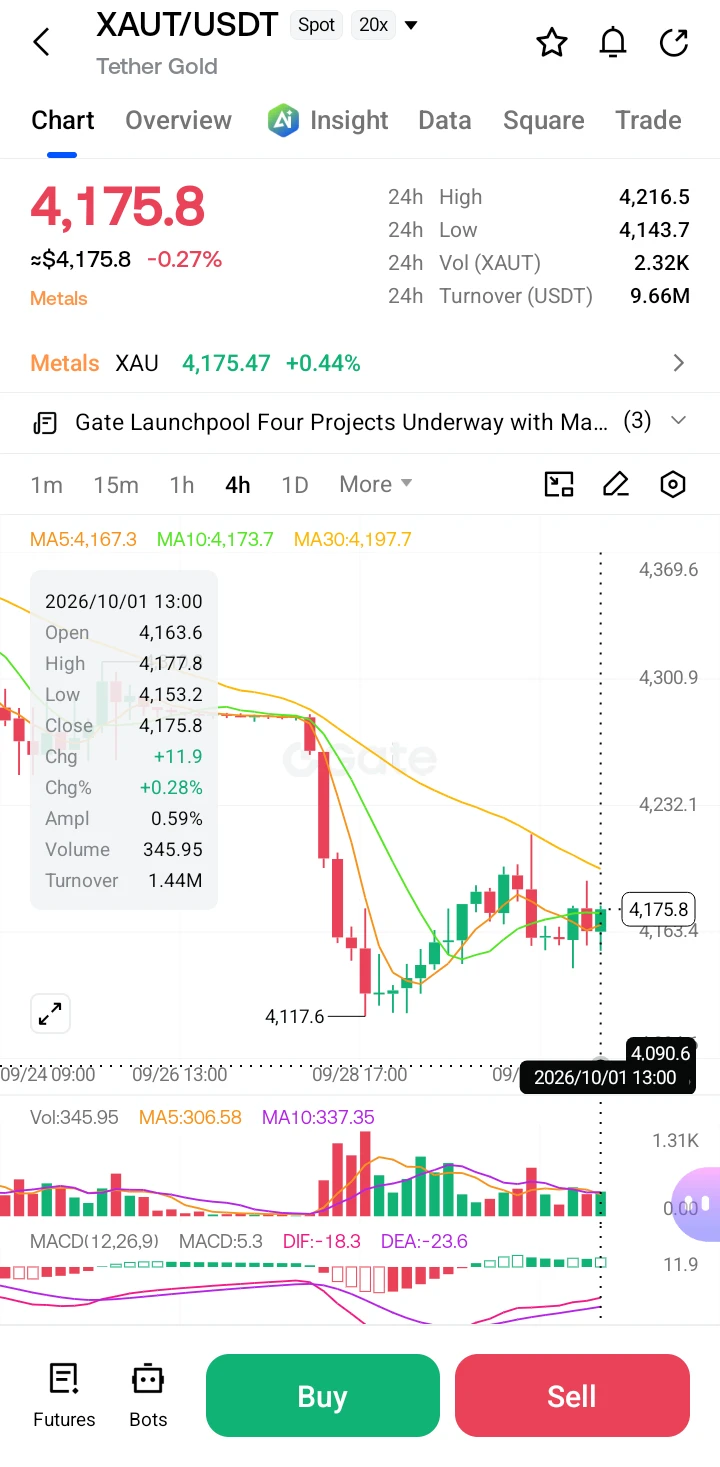
Task: Tap the DEA:-23.6 value
Action: [x=424, y=1241]
